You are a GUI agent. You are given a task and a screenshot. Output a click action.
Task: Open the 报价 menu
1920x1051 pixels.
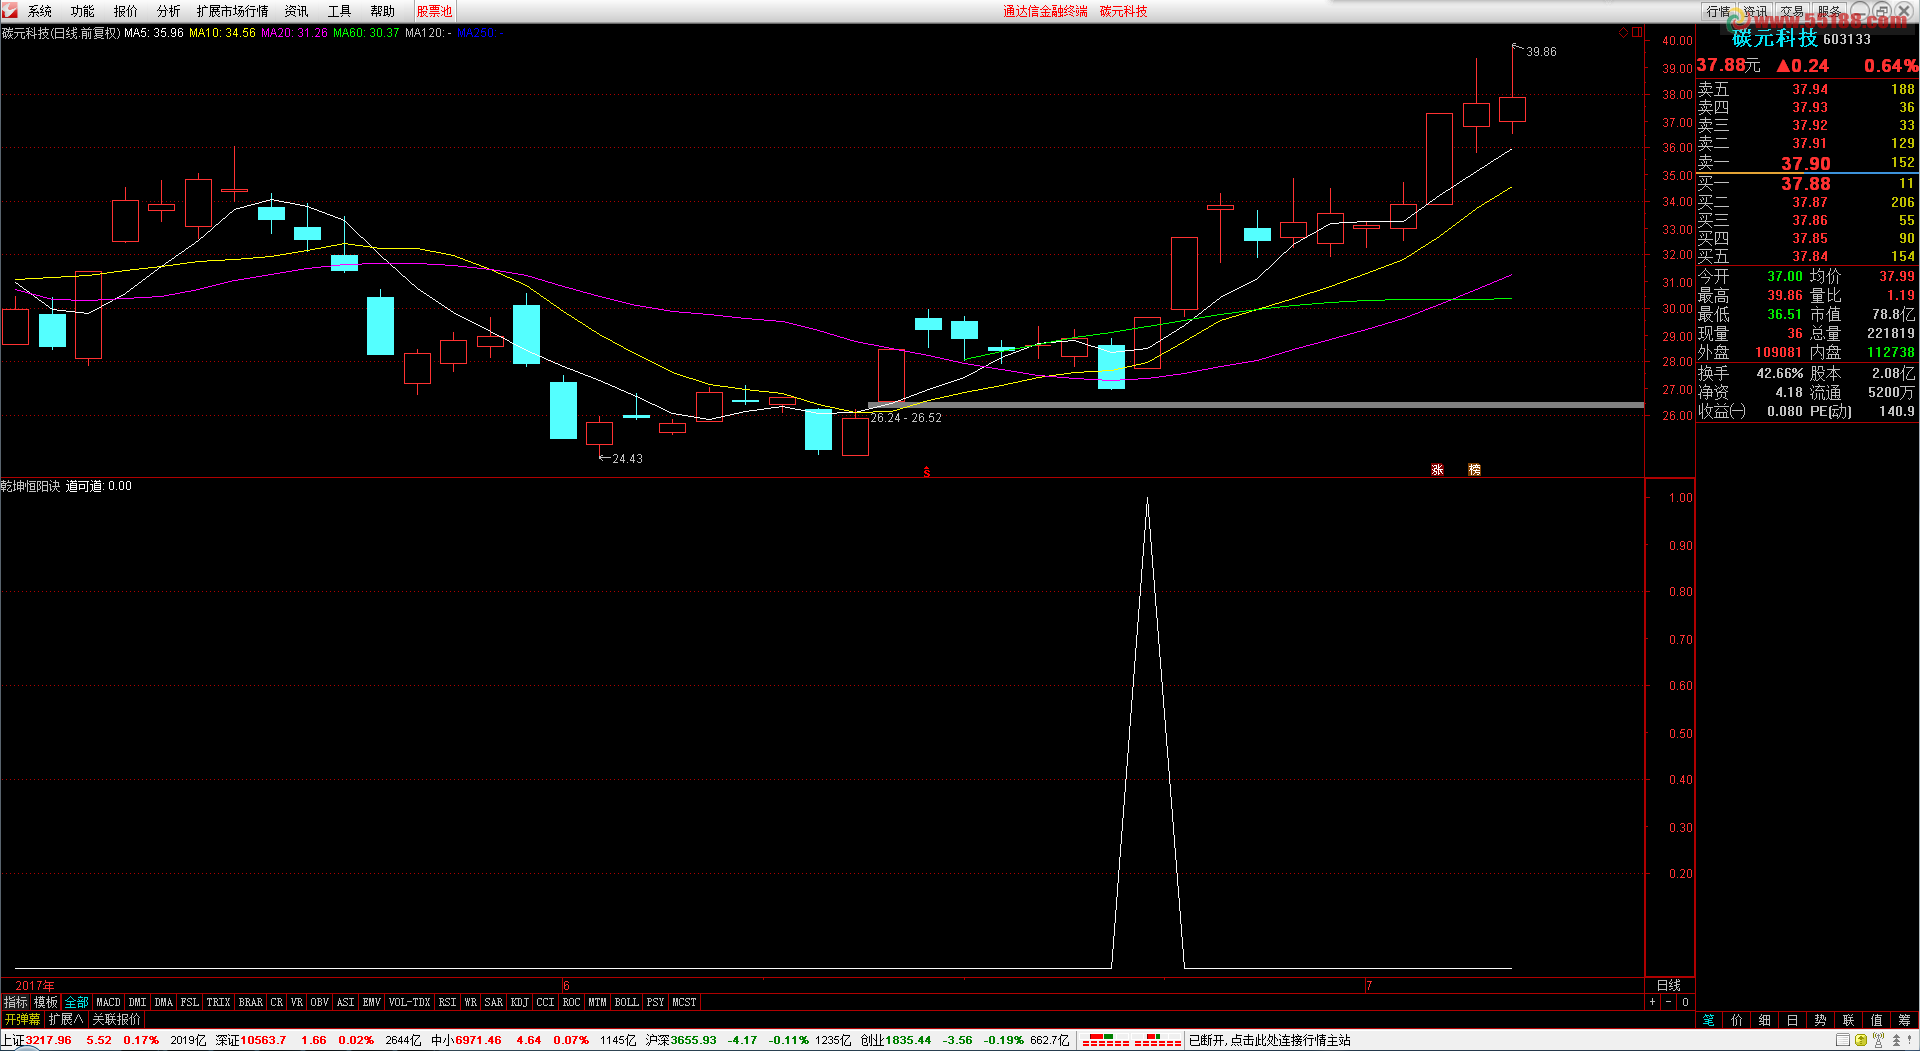(126, 11)
